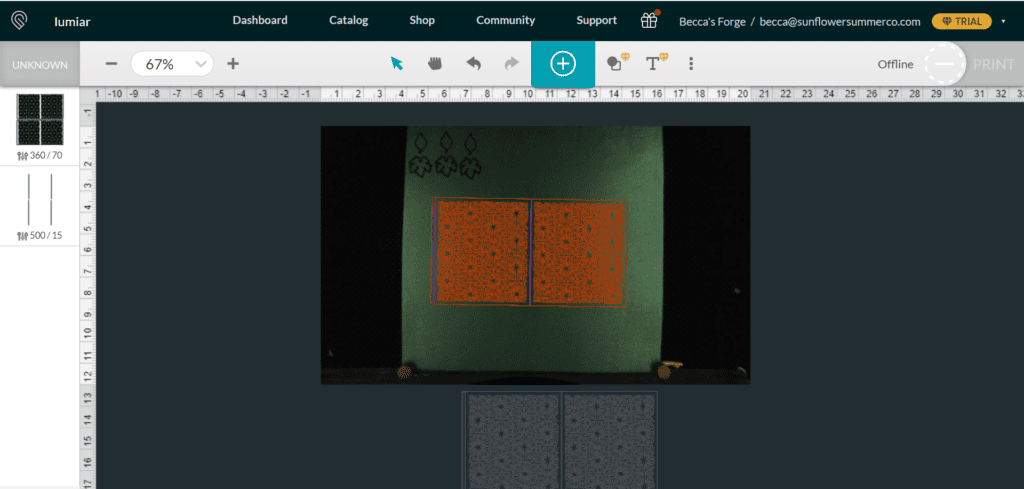Zoom out with the minus icon
The height and width of the screenshot is (489, 1024).
tap(111, 64)
